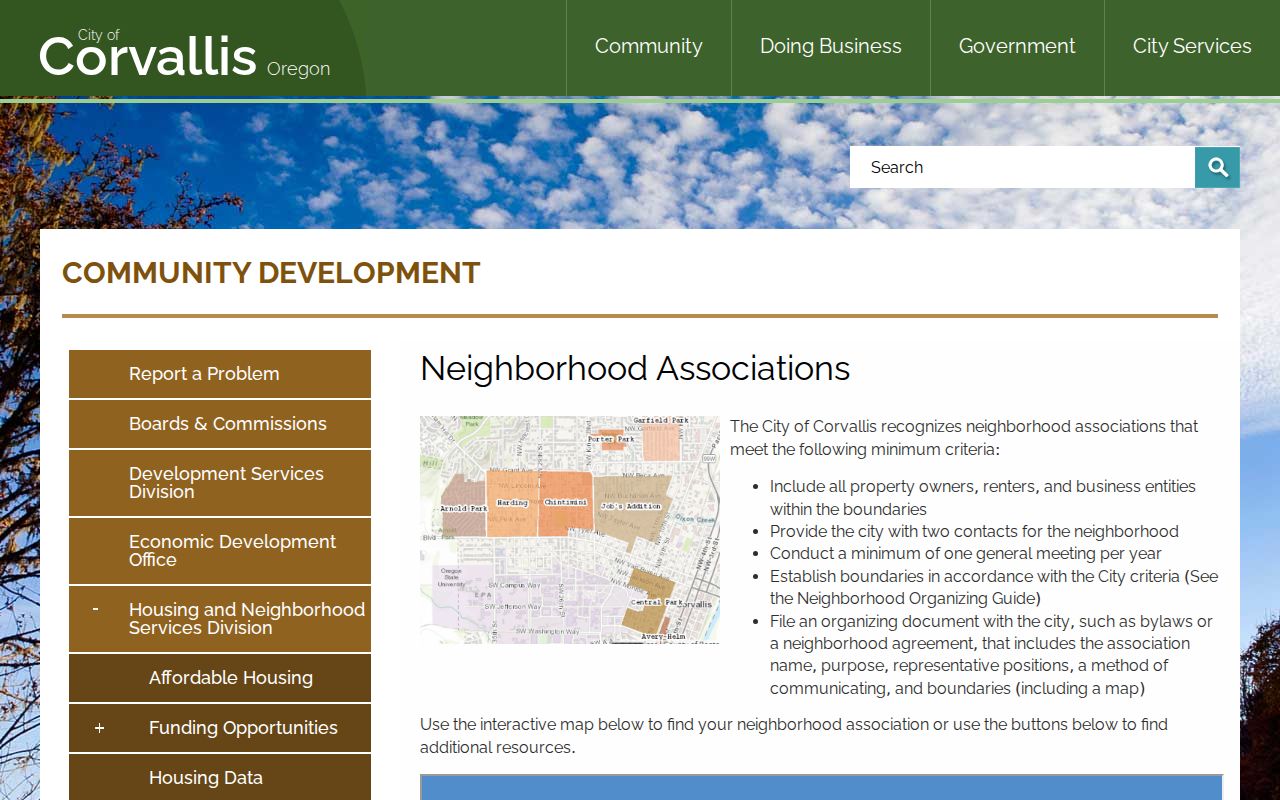
Task: Click inside the Search input field
Action: pyautogui.click(x=1022, y=167)
